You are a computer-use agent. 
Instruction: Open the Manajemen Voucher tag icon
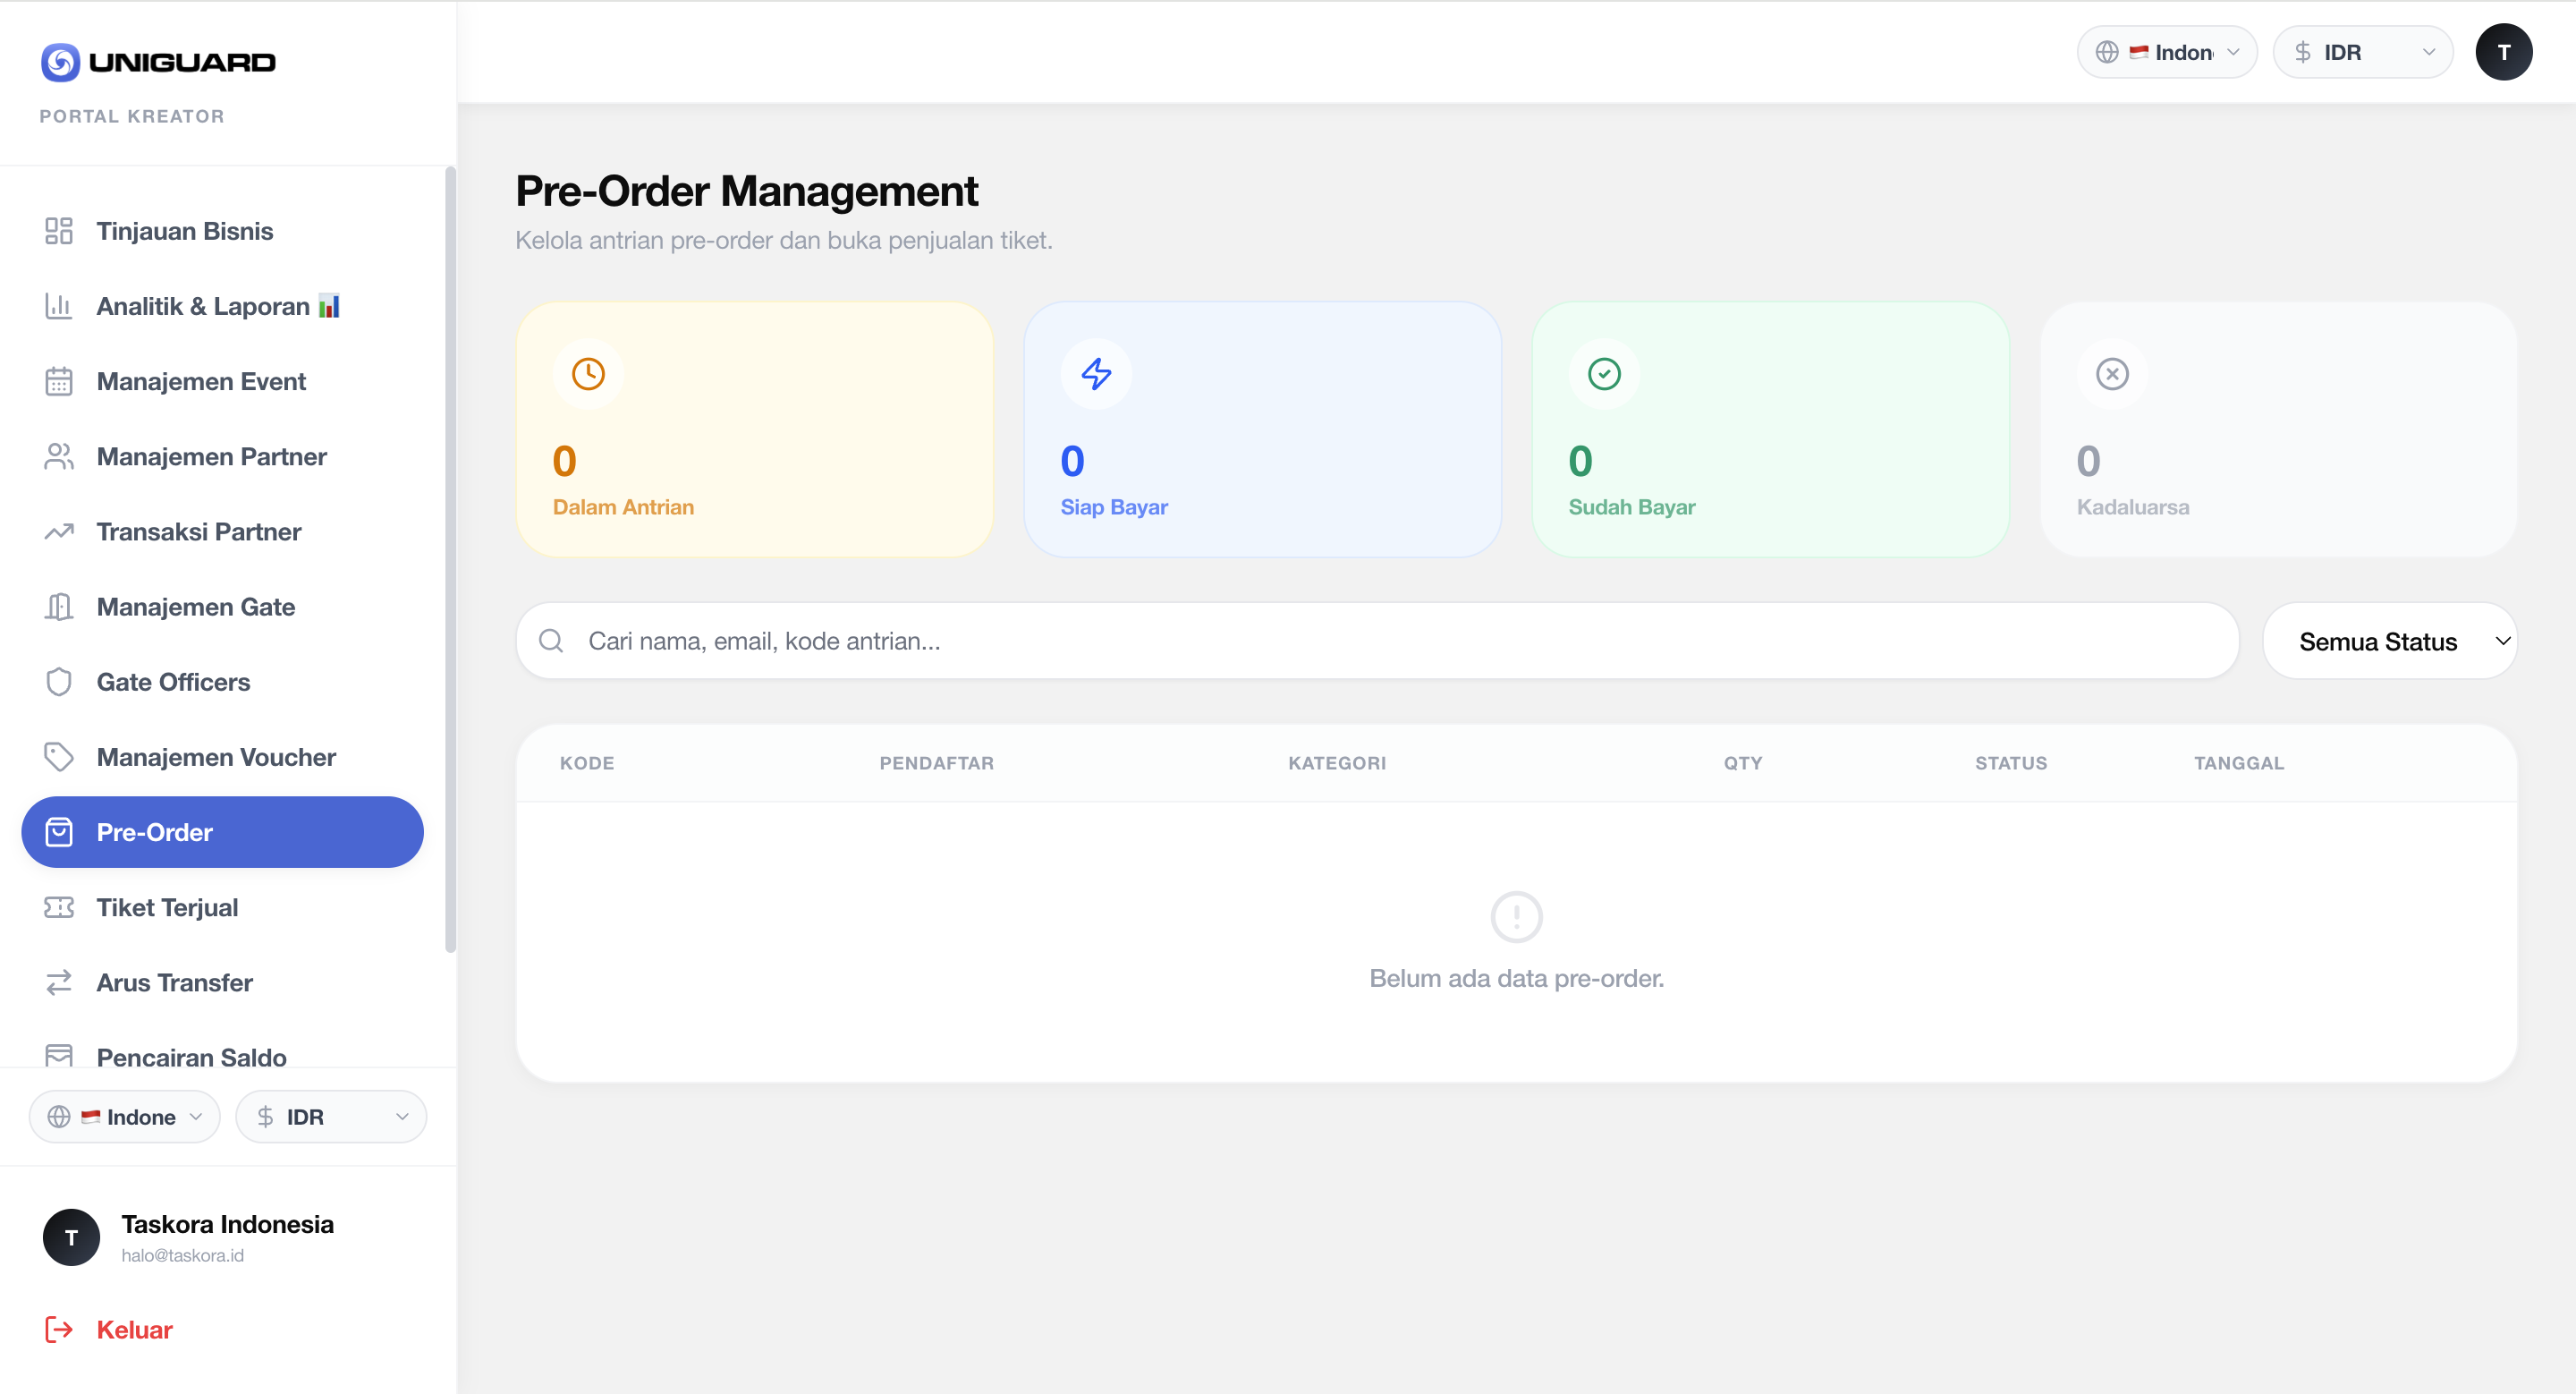pos(58,757)
